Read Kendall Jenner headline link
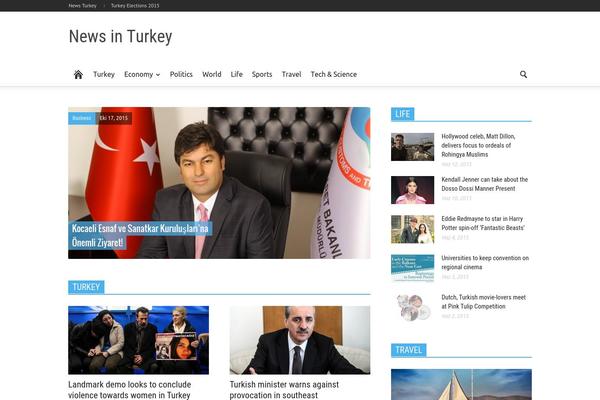 [484, 184]
